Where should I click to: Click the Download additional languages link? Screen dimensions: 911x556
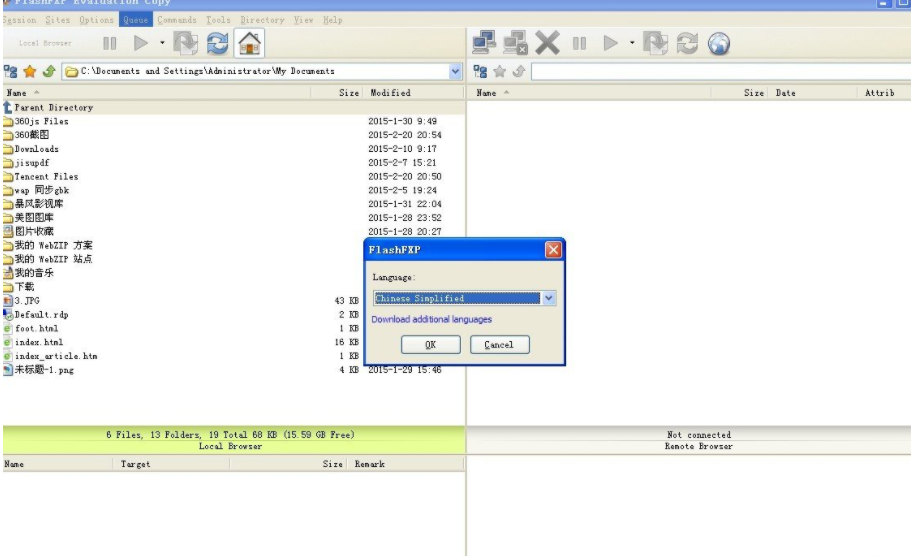432,320
